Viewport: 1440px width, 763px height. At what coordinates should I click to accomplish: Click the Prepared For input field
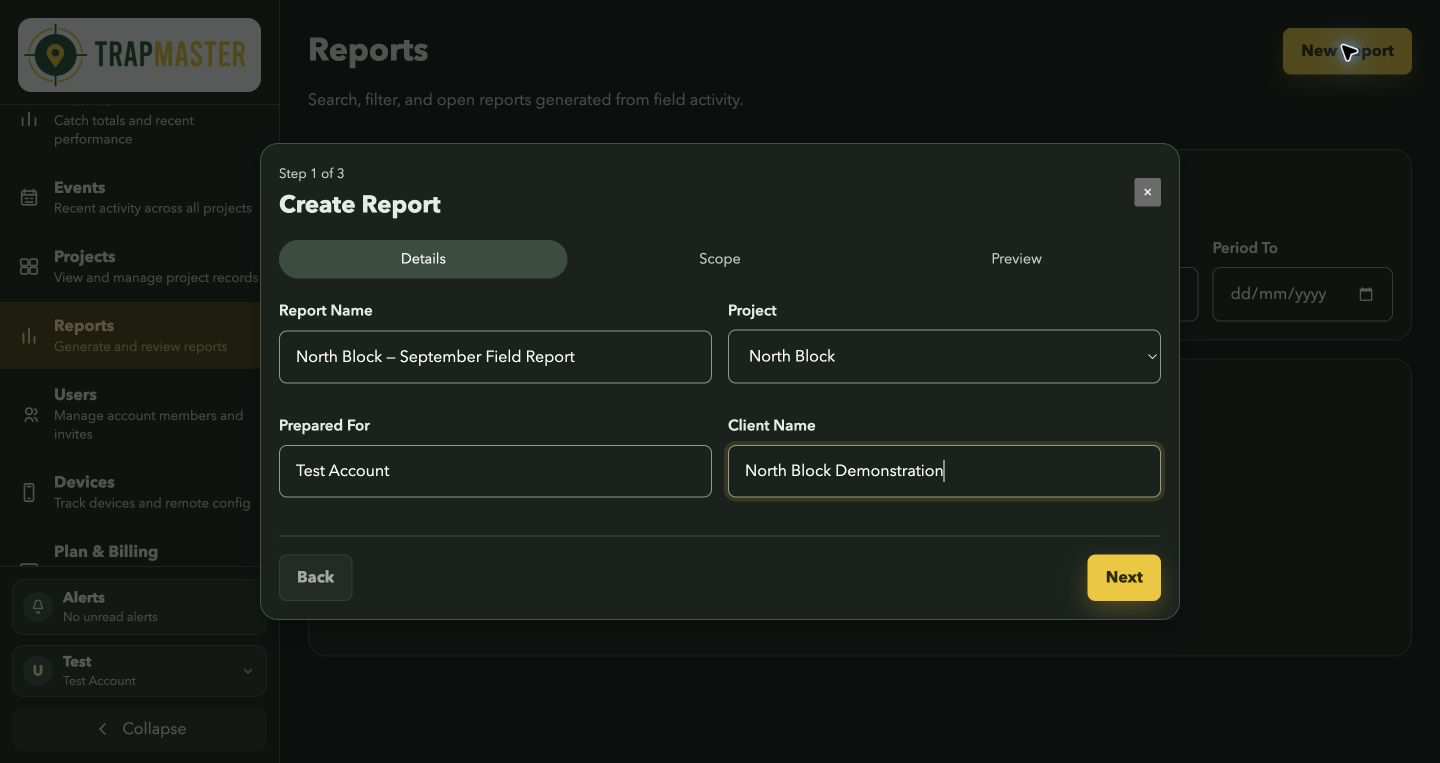tap(495, 471)
